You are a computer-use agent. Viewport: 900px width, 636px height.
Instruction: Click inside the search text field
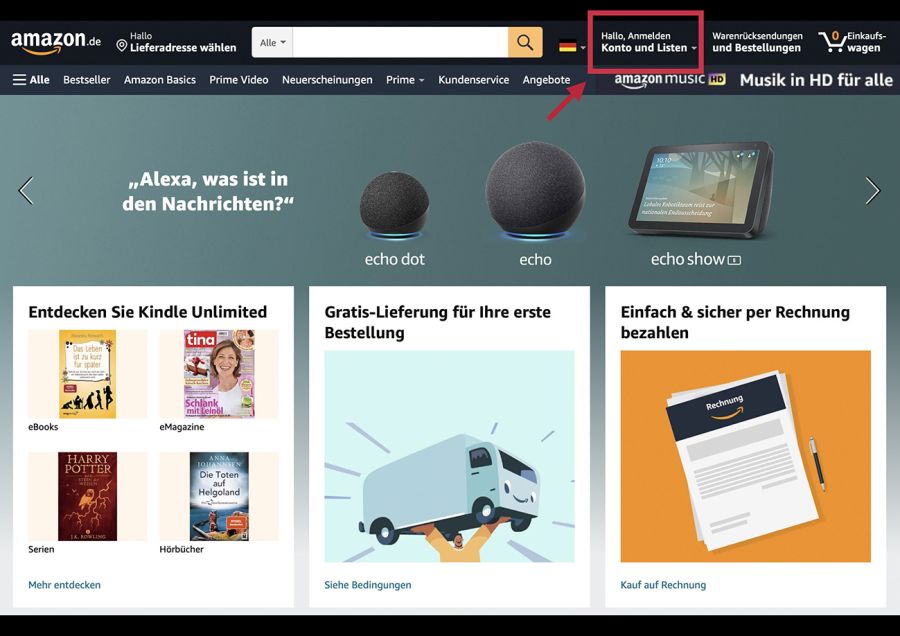tap(400, 42)
